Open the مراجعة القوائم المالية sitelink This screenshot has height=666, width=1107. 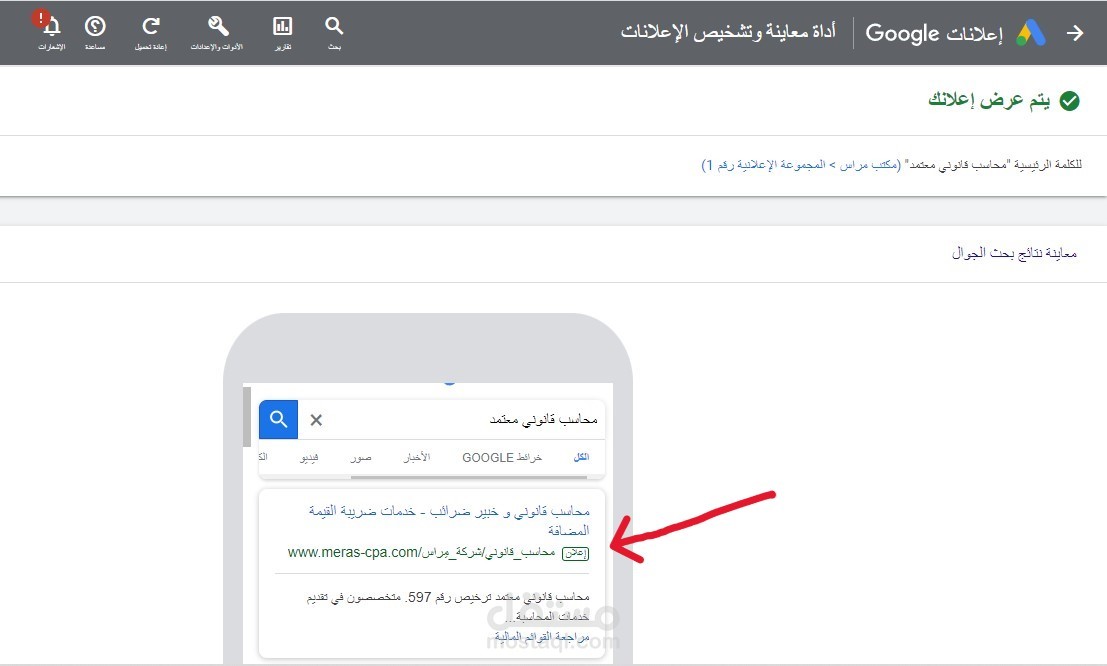pyautogui.click(x=541, y=637)
